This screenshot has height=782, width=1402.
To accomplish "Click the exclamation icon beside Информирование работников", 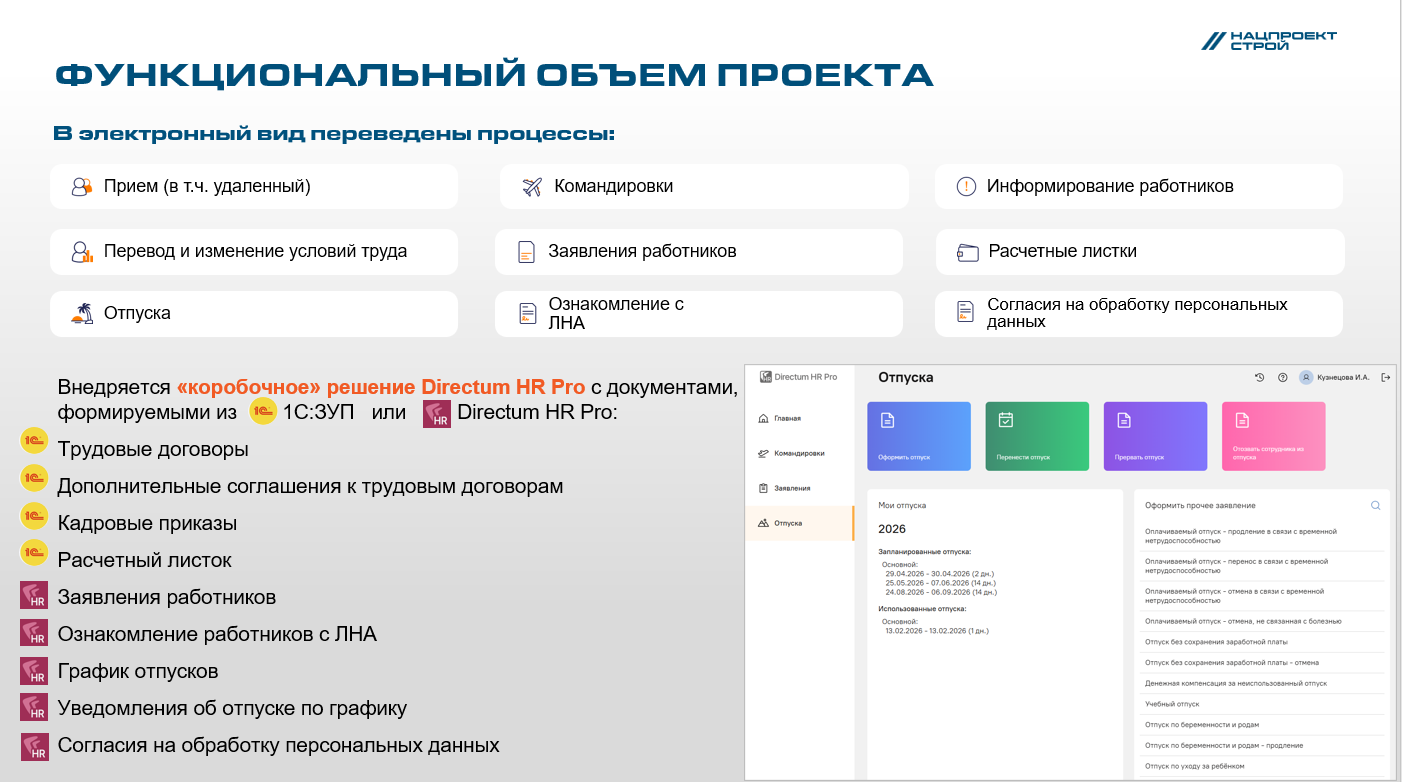I will pyautogui.click(x=966, y=187).
